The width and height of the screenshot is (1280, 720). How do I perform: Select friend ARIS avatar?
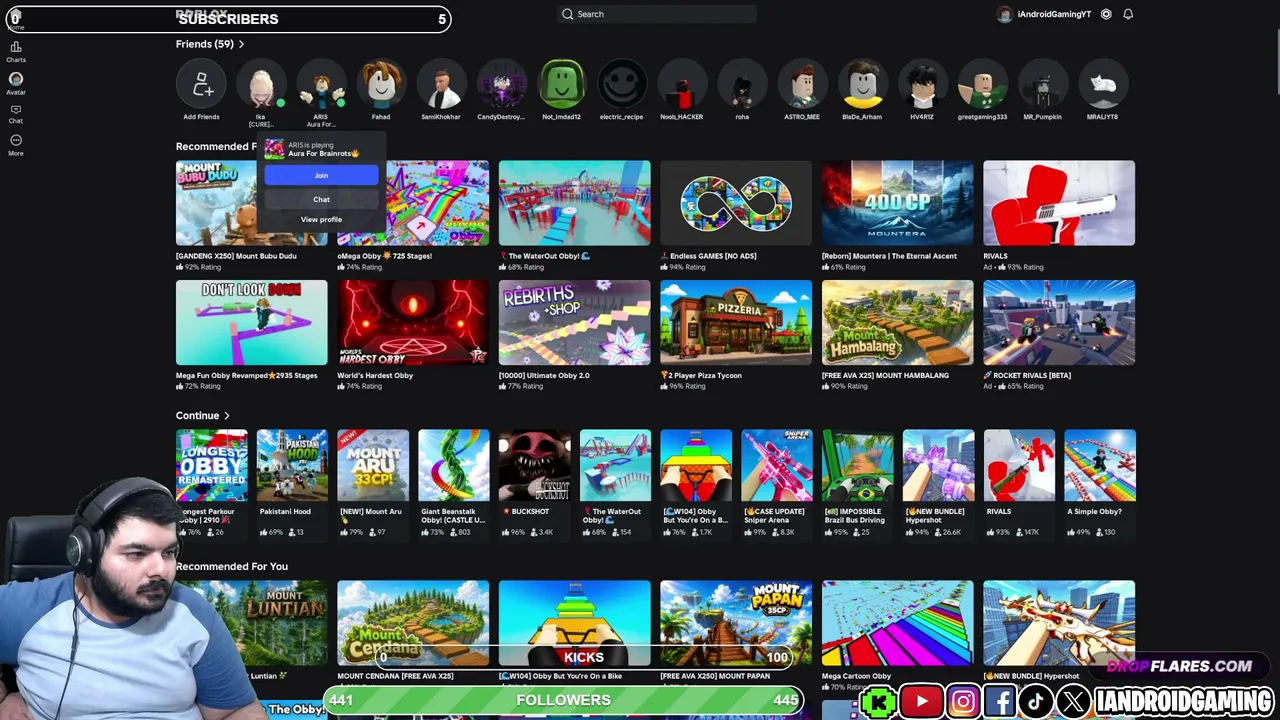pyautogui.click(x=321, y=85)
